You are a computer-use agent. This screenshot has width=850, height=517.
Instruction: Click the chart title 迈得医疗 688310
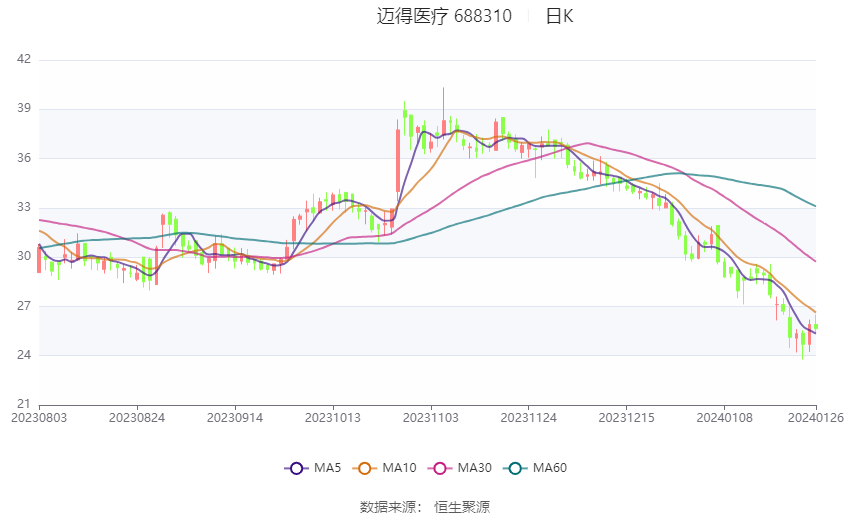click(444, 16)
